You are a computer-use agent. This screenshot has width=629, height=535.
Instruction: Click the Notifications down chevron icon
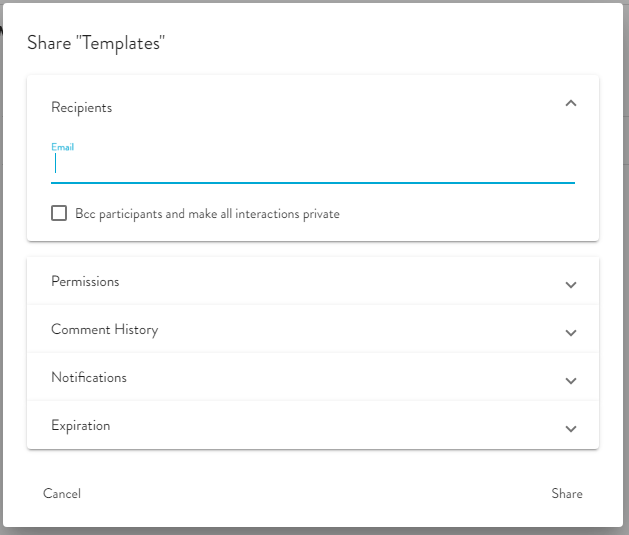coord(571,381)
